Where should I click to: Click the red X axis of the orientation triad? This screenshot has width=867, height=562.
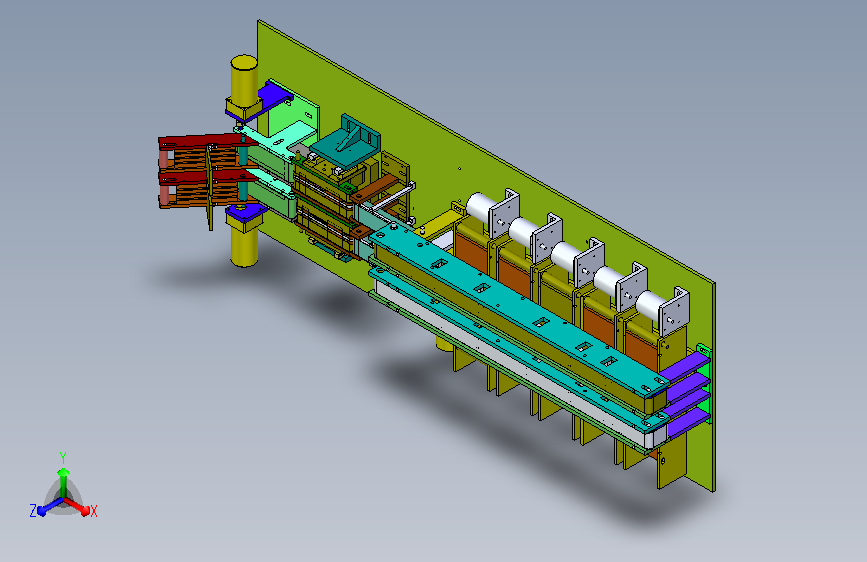pos(77,506)
